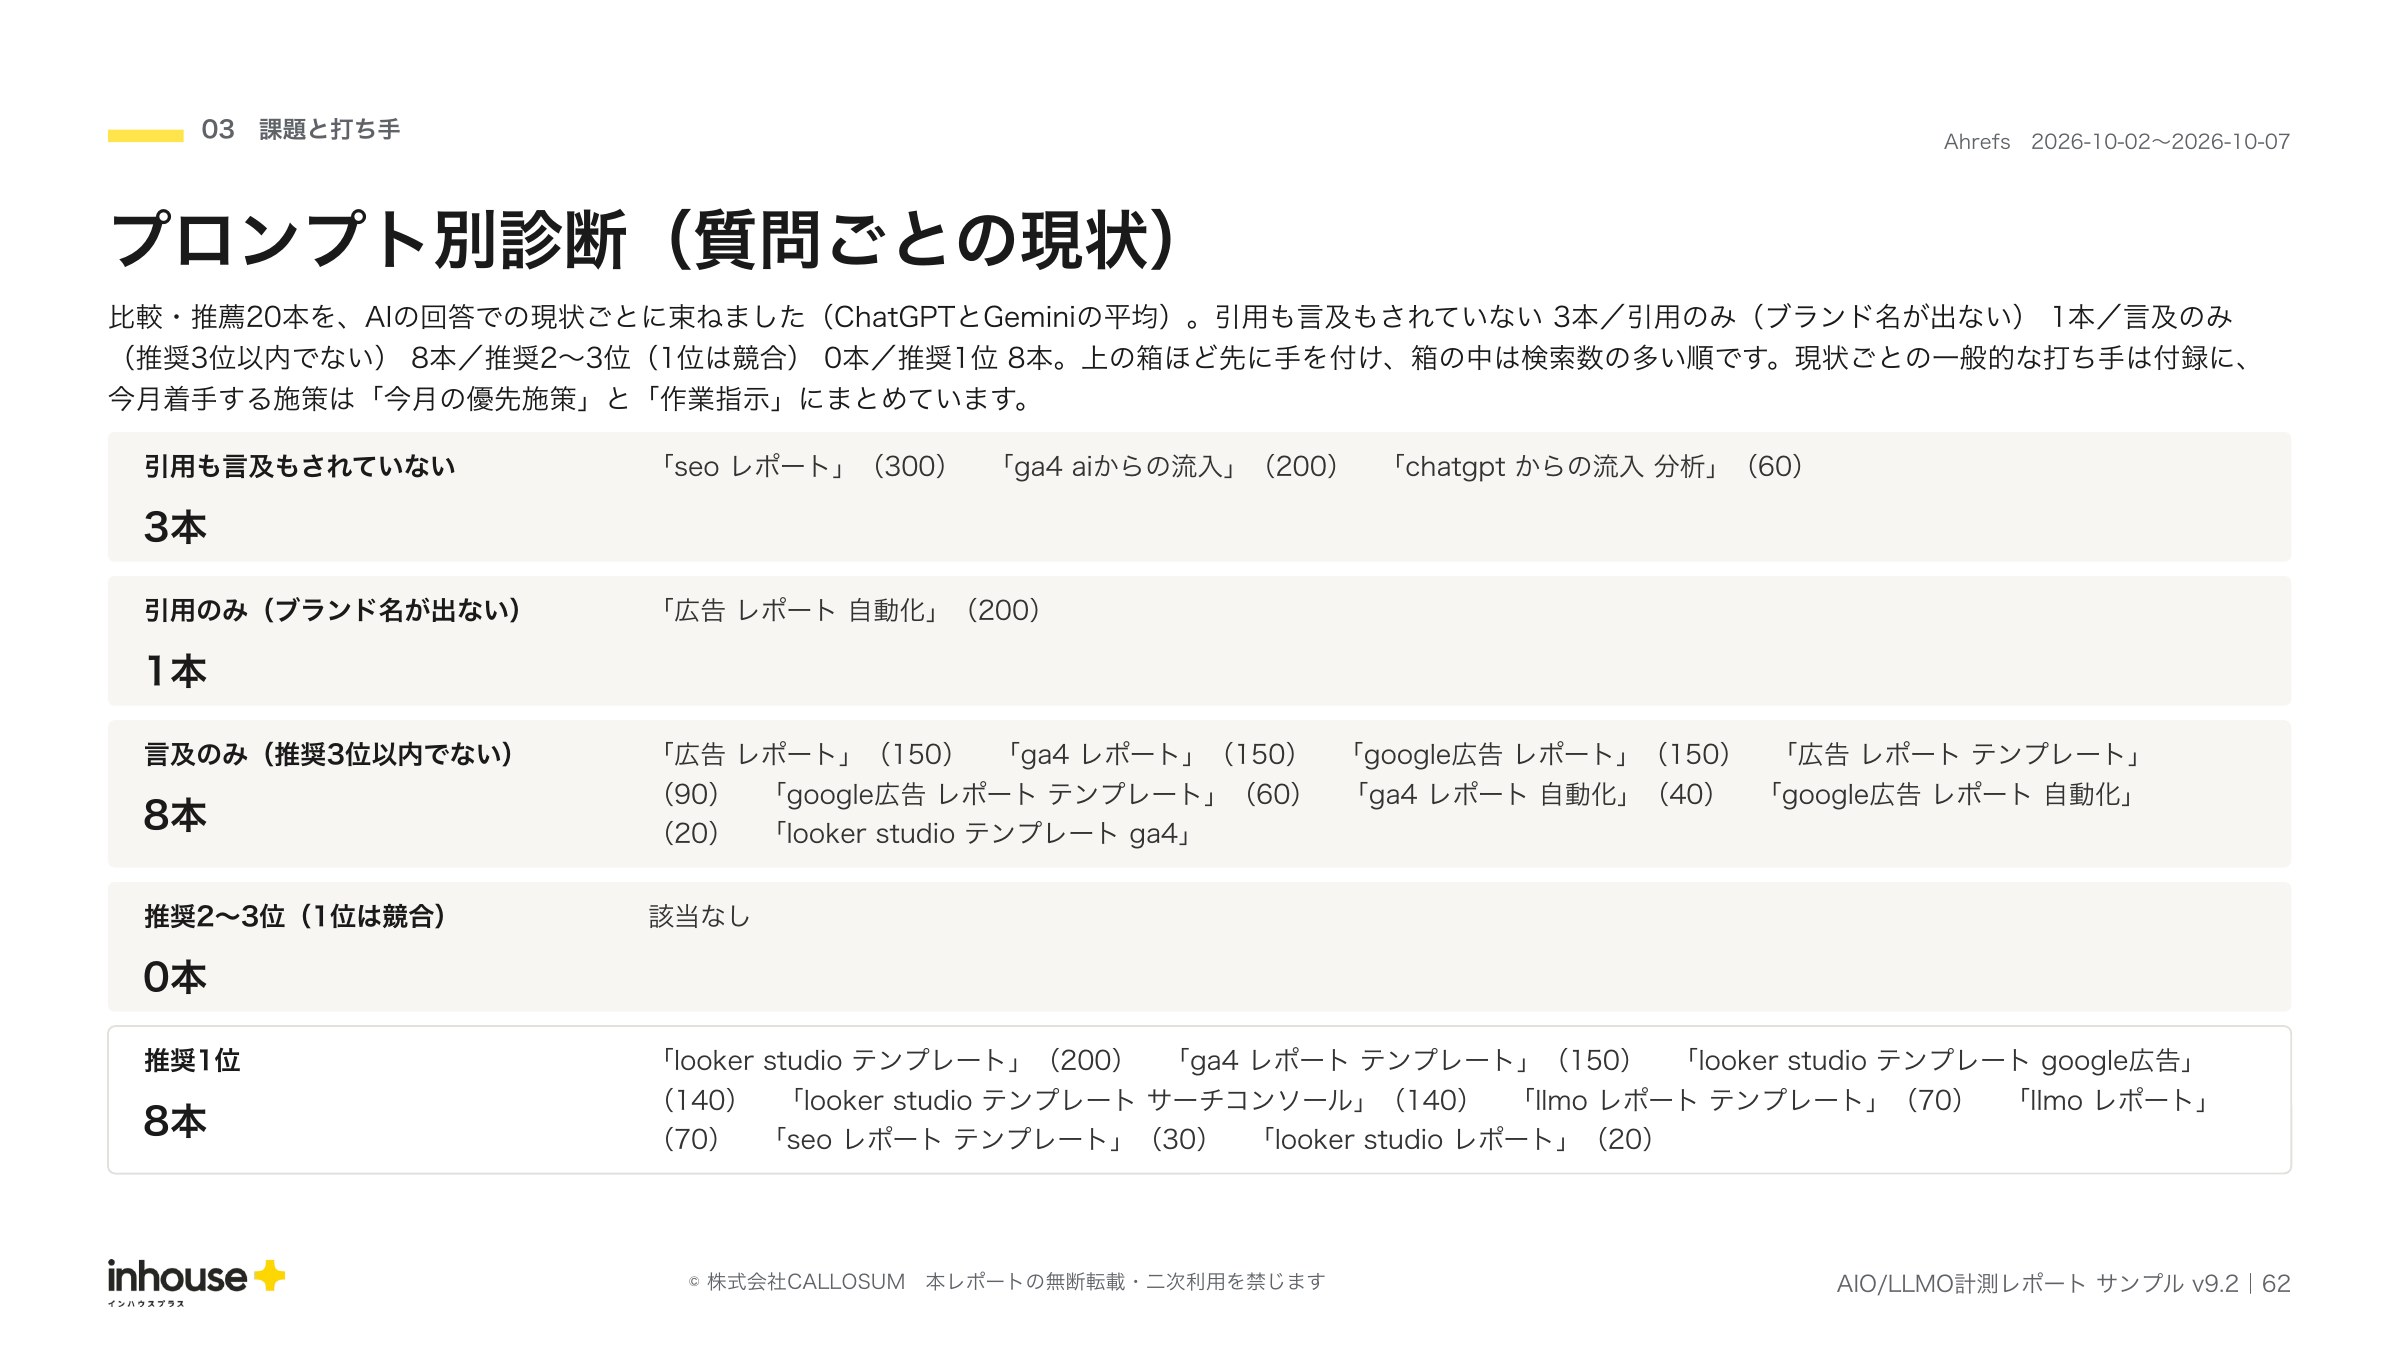Click keyword 「looker studio テンプレート サーチコンソール」 (140)

1128,1100
